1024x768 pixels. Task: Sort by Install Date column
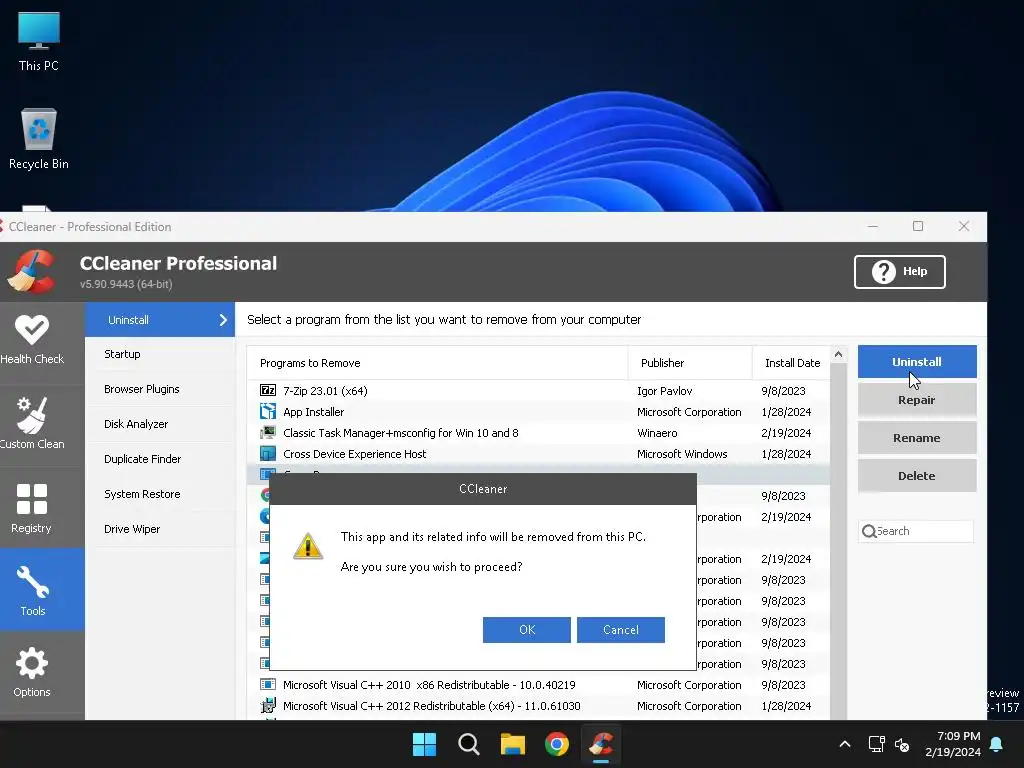792,363
